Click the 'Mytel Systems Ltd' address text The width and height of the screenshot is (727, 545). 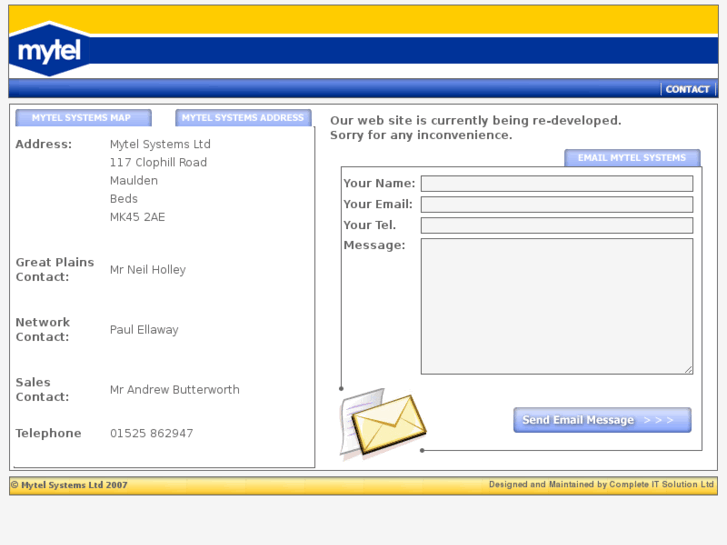(160, 144)
